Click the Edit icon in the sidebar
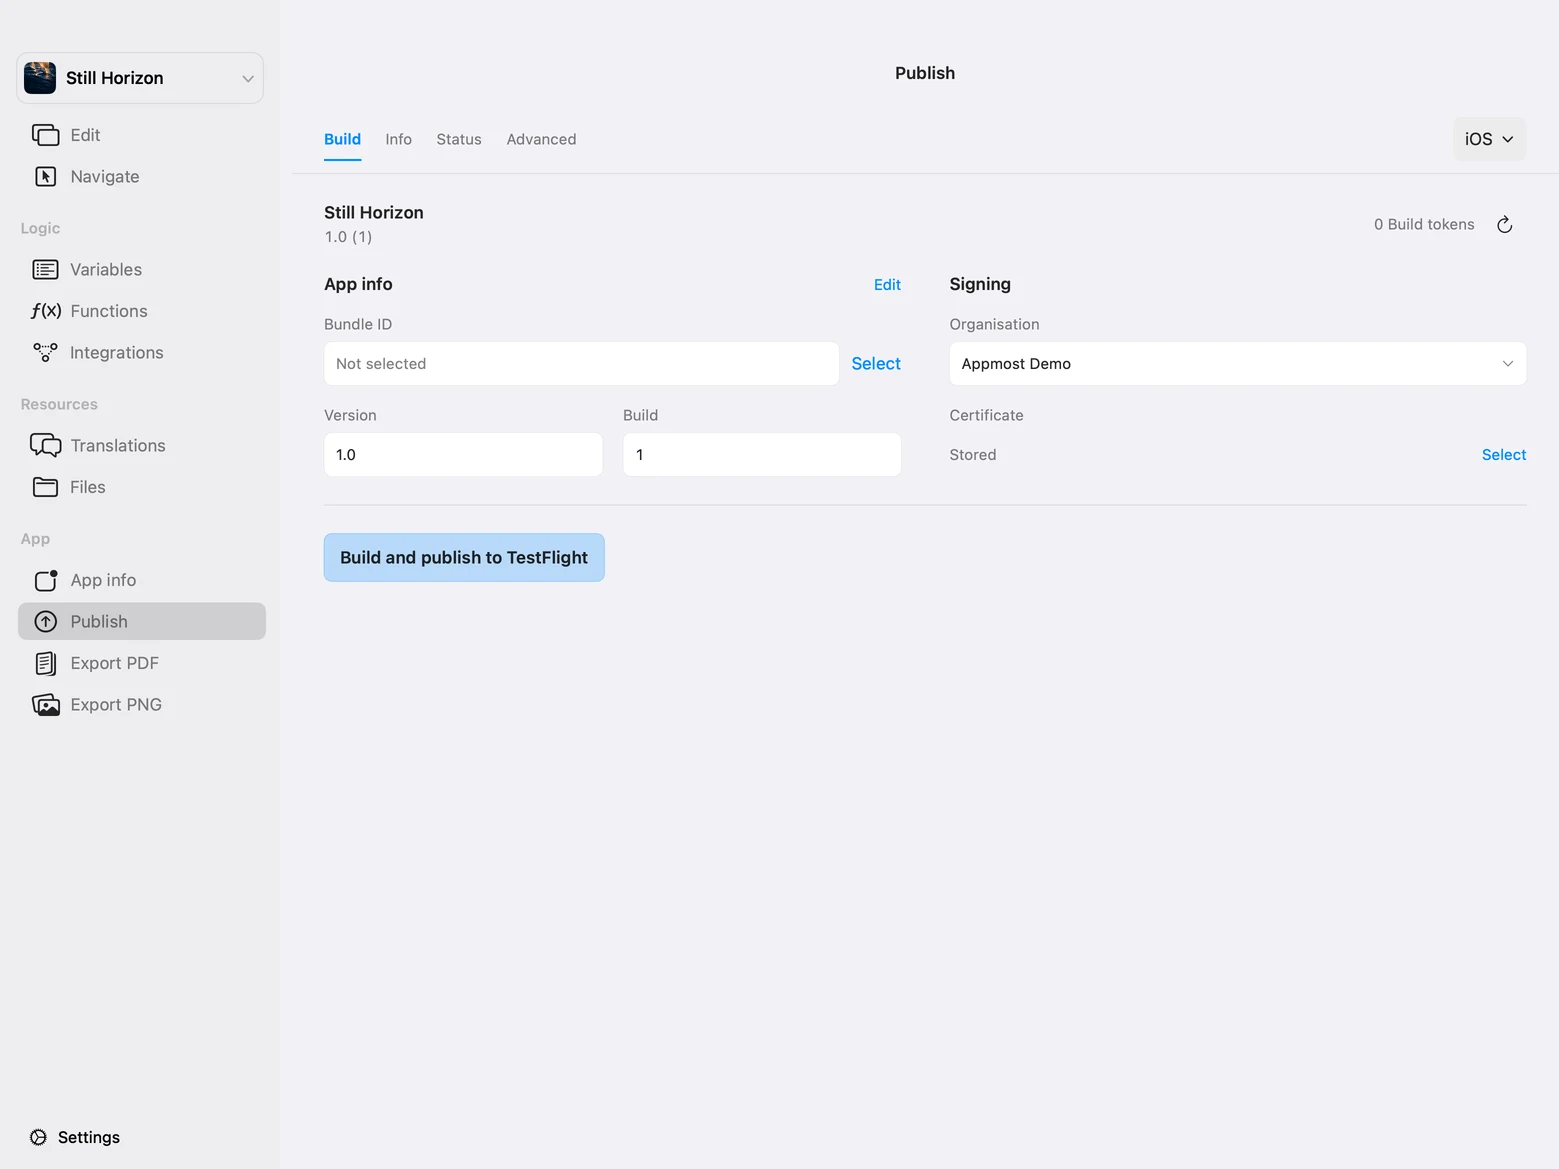This screenshot has height=1169, width=1559. 46,135
